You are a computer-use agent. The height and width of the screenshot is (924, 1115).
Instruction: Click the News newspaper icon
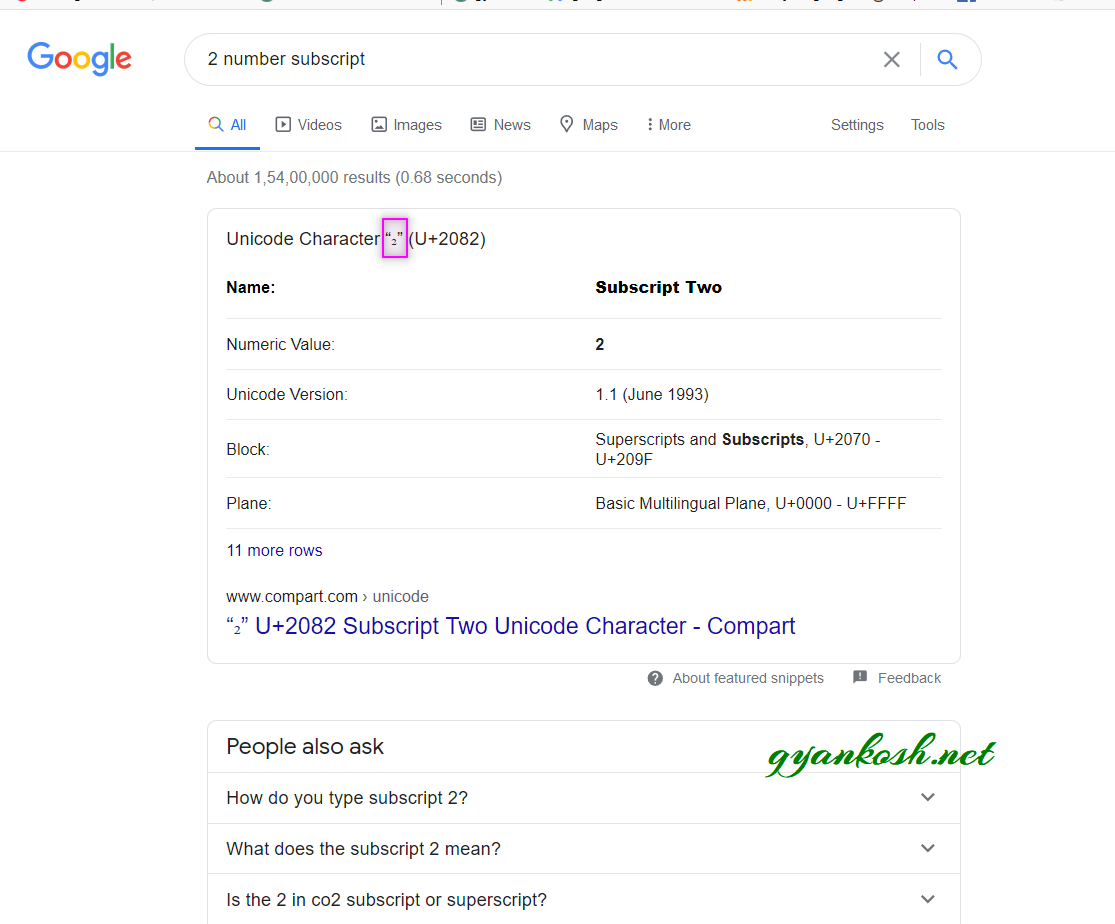pyautogui.click(x=478, y=124)
